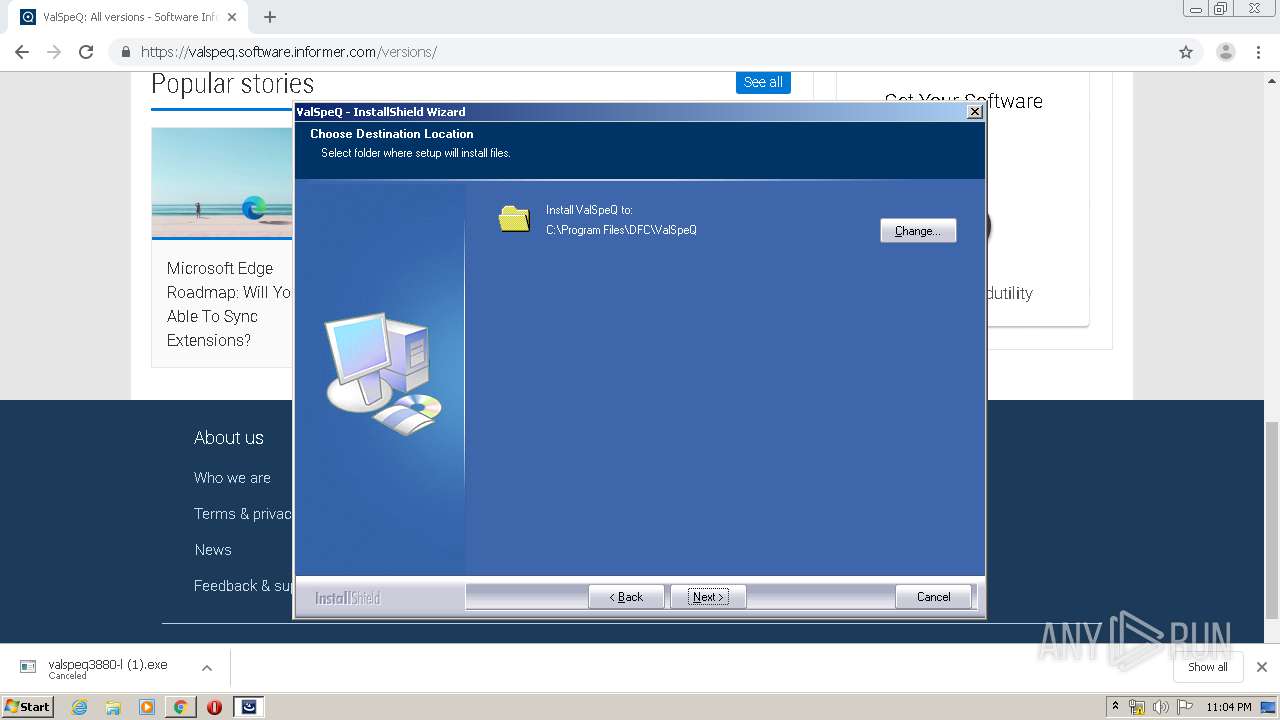Open the Terms & privacy footer link
Screen dimensions: 1280x720
click(243, 514)
